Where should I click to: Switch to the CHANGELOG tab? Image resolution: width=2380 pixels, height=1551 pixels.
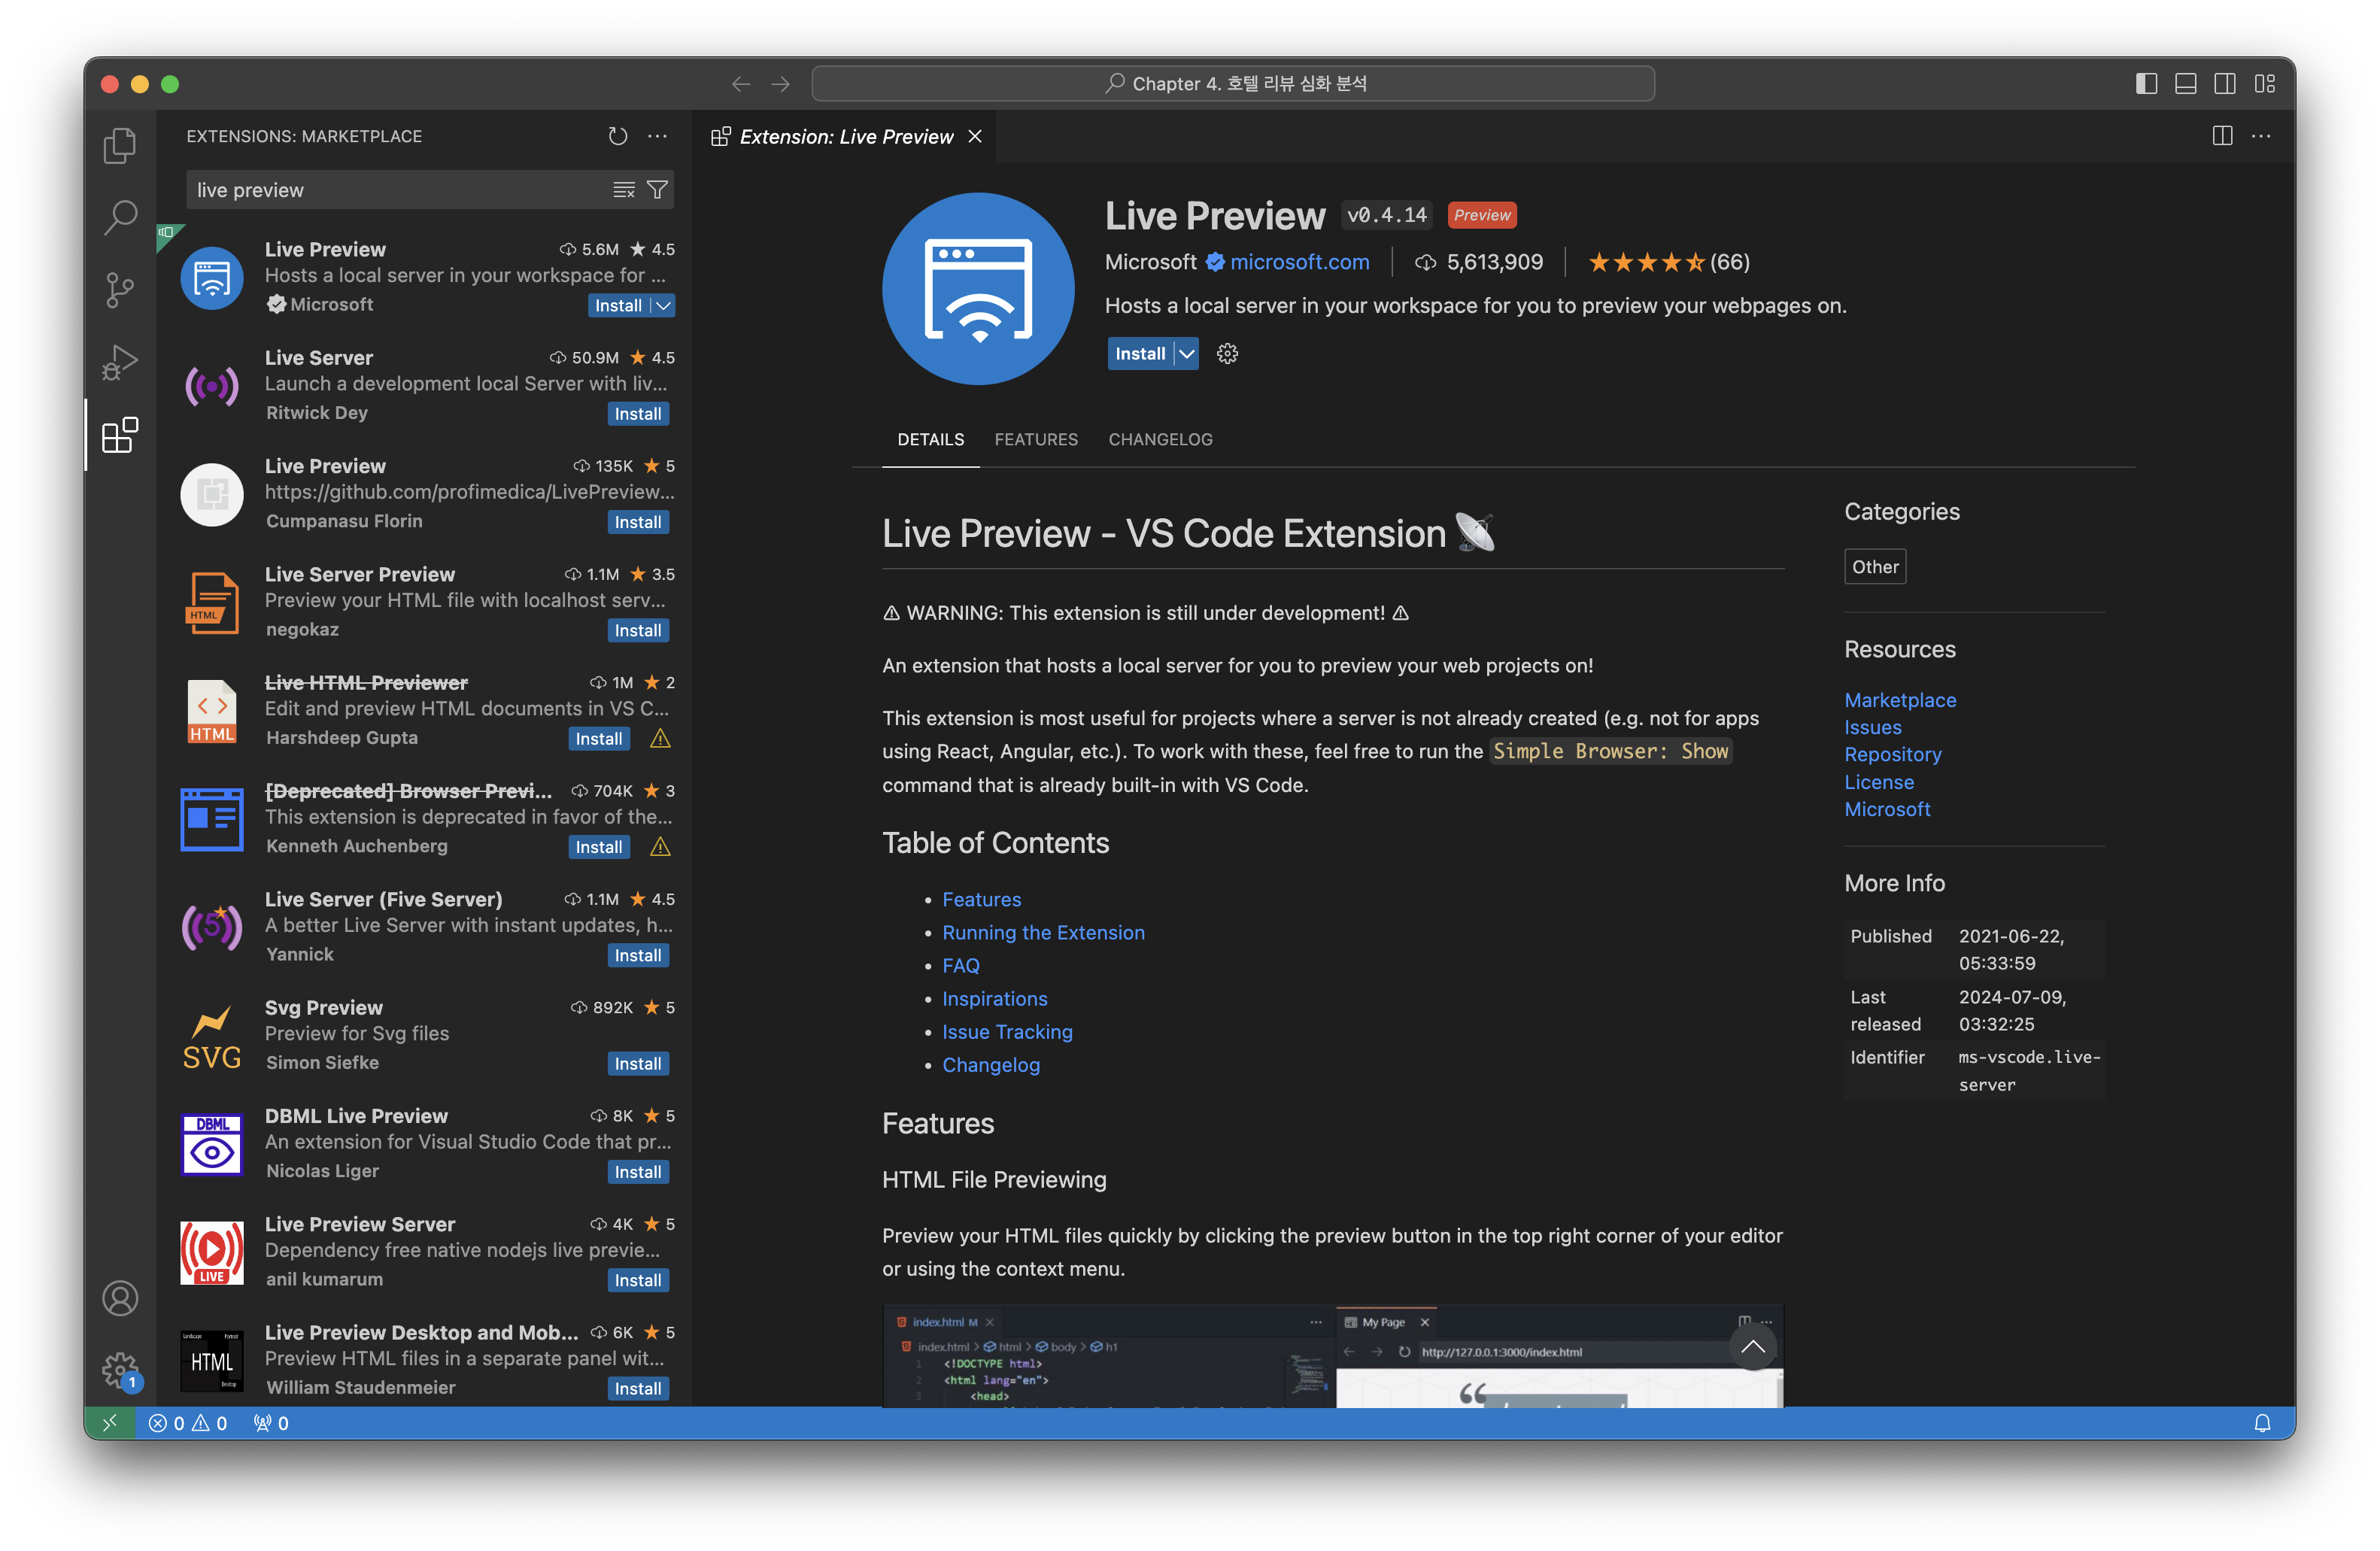(x=1160, y=440)
